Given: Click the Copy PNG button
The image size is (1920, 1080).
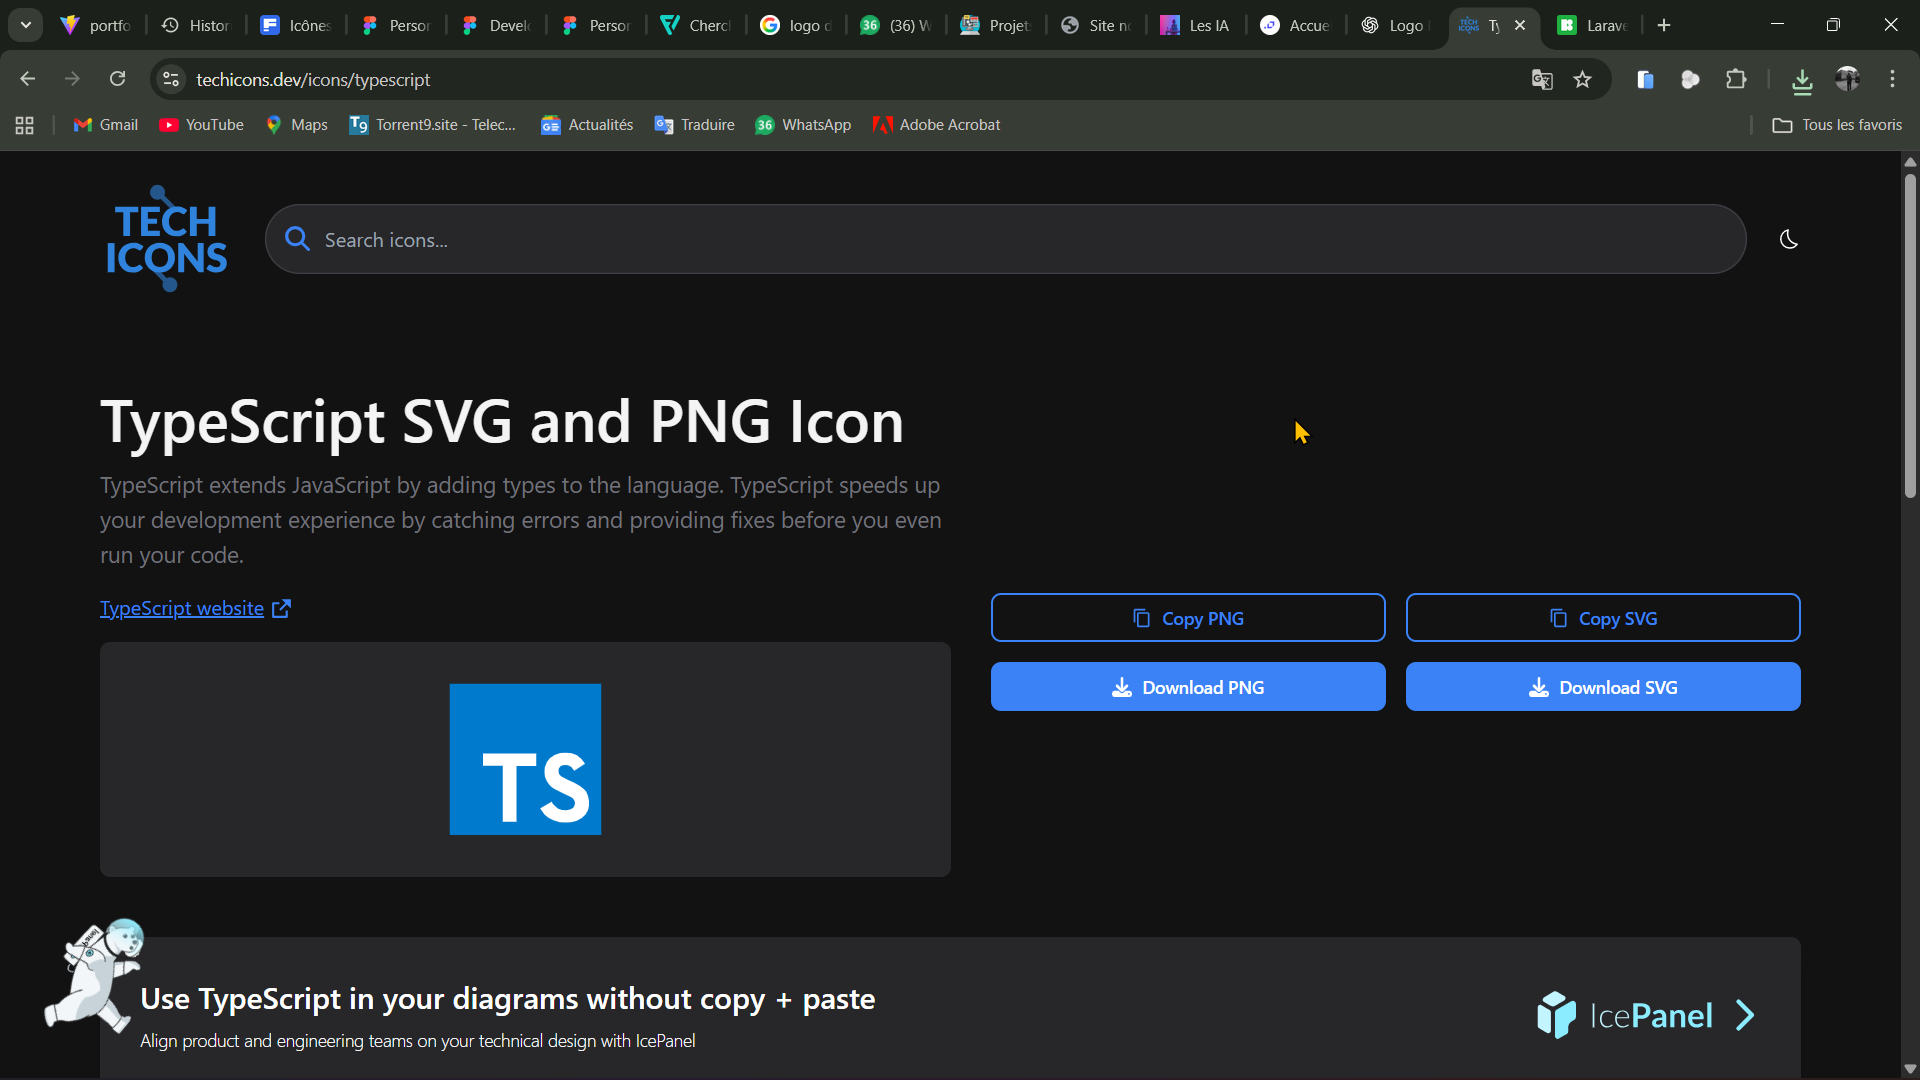Looking at the screenshot, I should [1188, 618].
